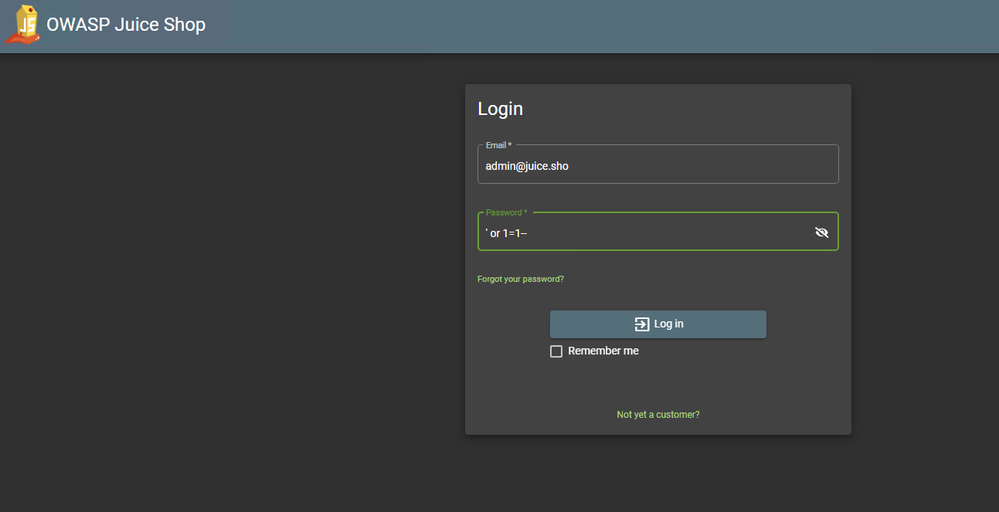Submit with the Log in button

coord(658,324)
